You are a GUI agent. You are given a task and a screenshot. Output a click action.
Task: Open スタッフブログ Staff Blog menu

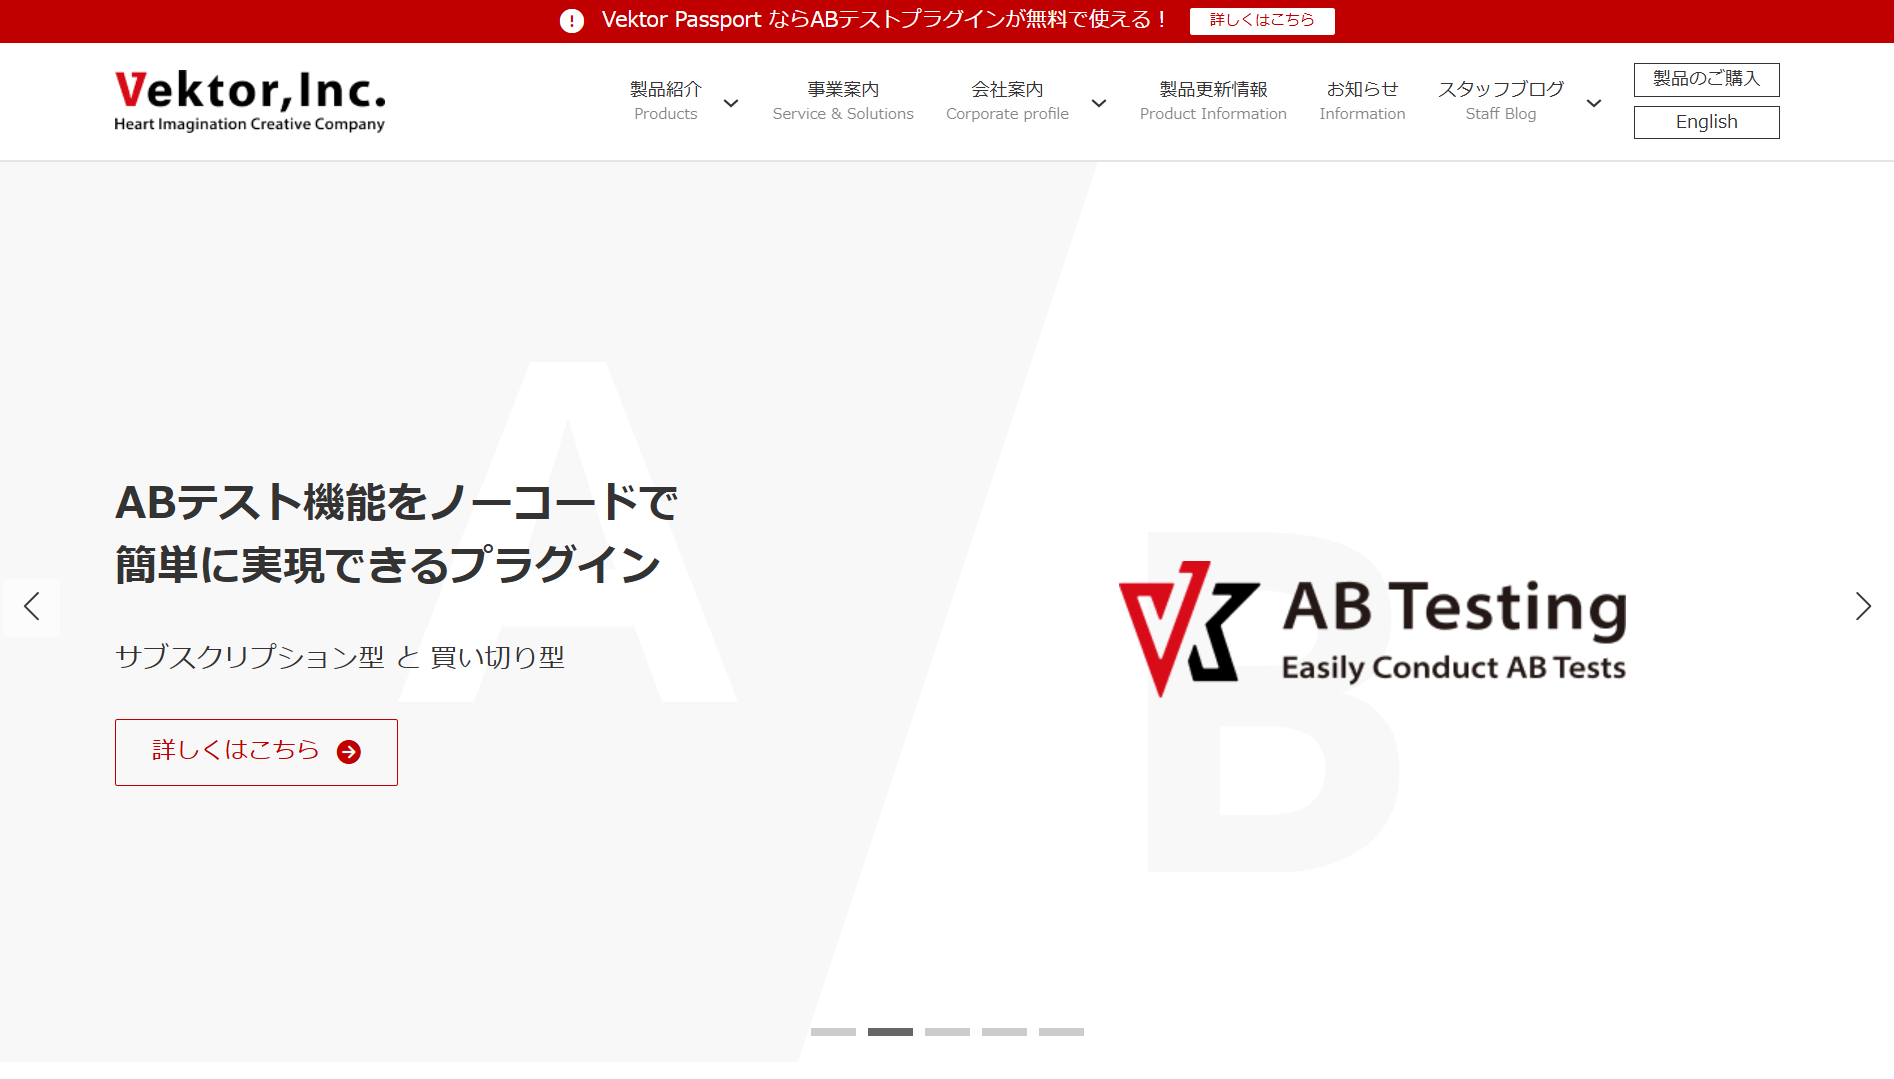coord(1501,101)
